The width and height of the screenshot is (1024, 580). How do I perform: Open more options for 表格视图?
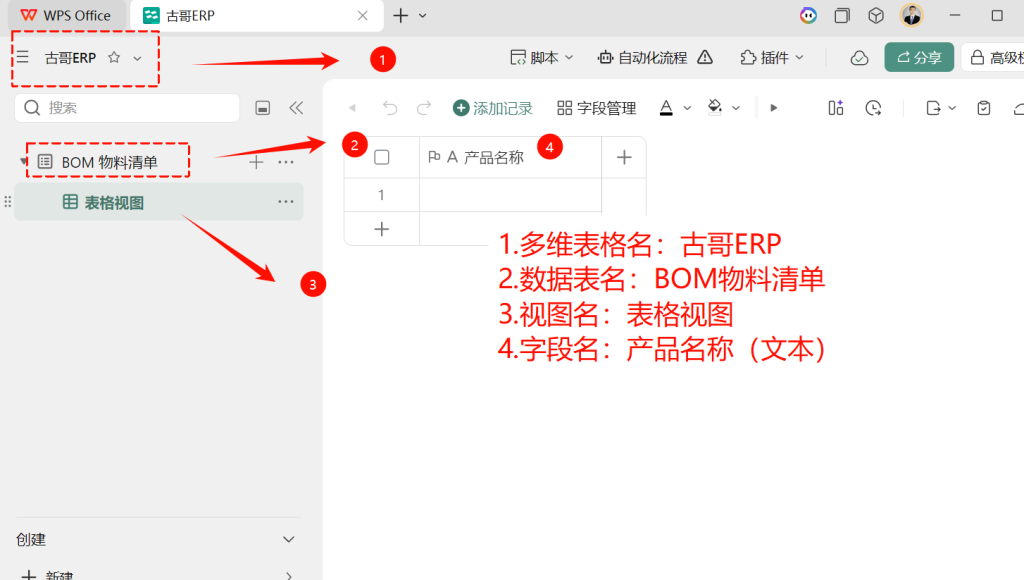point(285,202)
